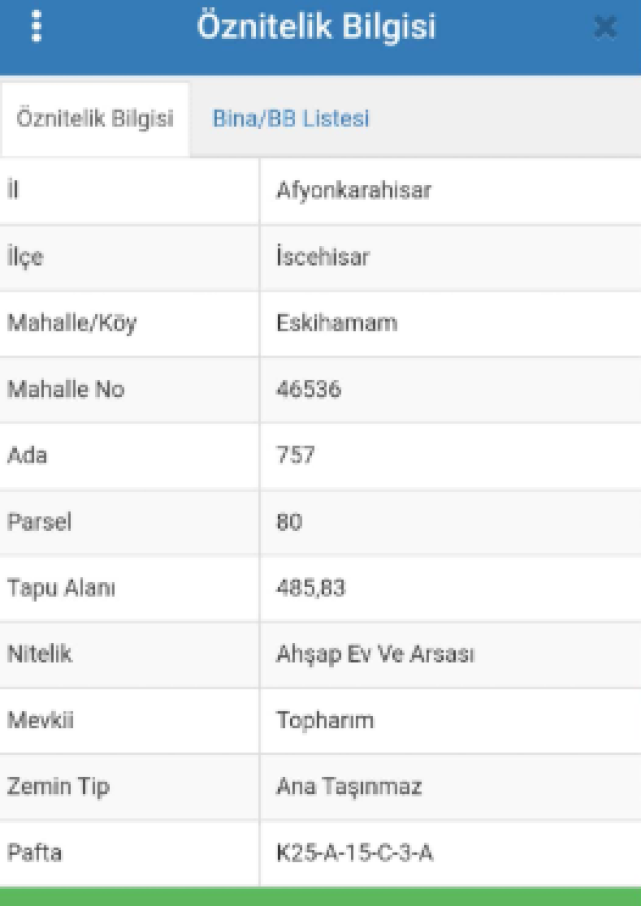Click the Afyonkarahisar province value
641x906 pixels.
[x=353, y=191]
